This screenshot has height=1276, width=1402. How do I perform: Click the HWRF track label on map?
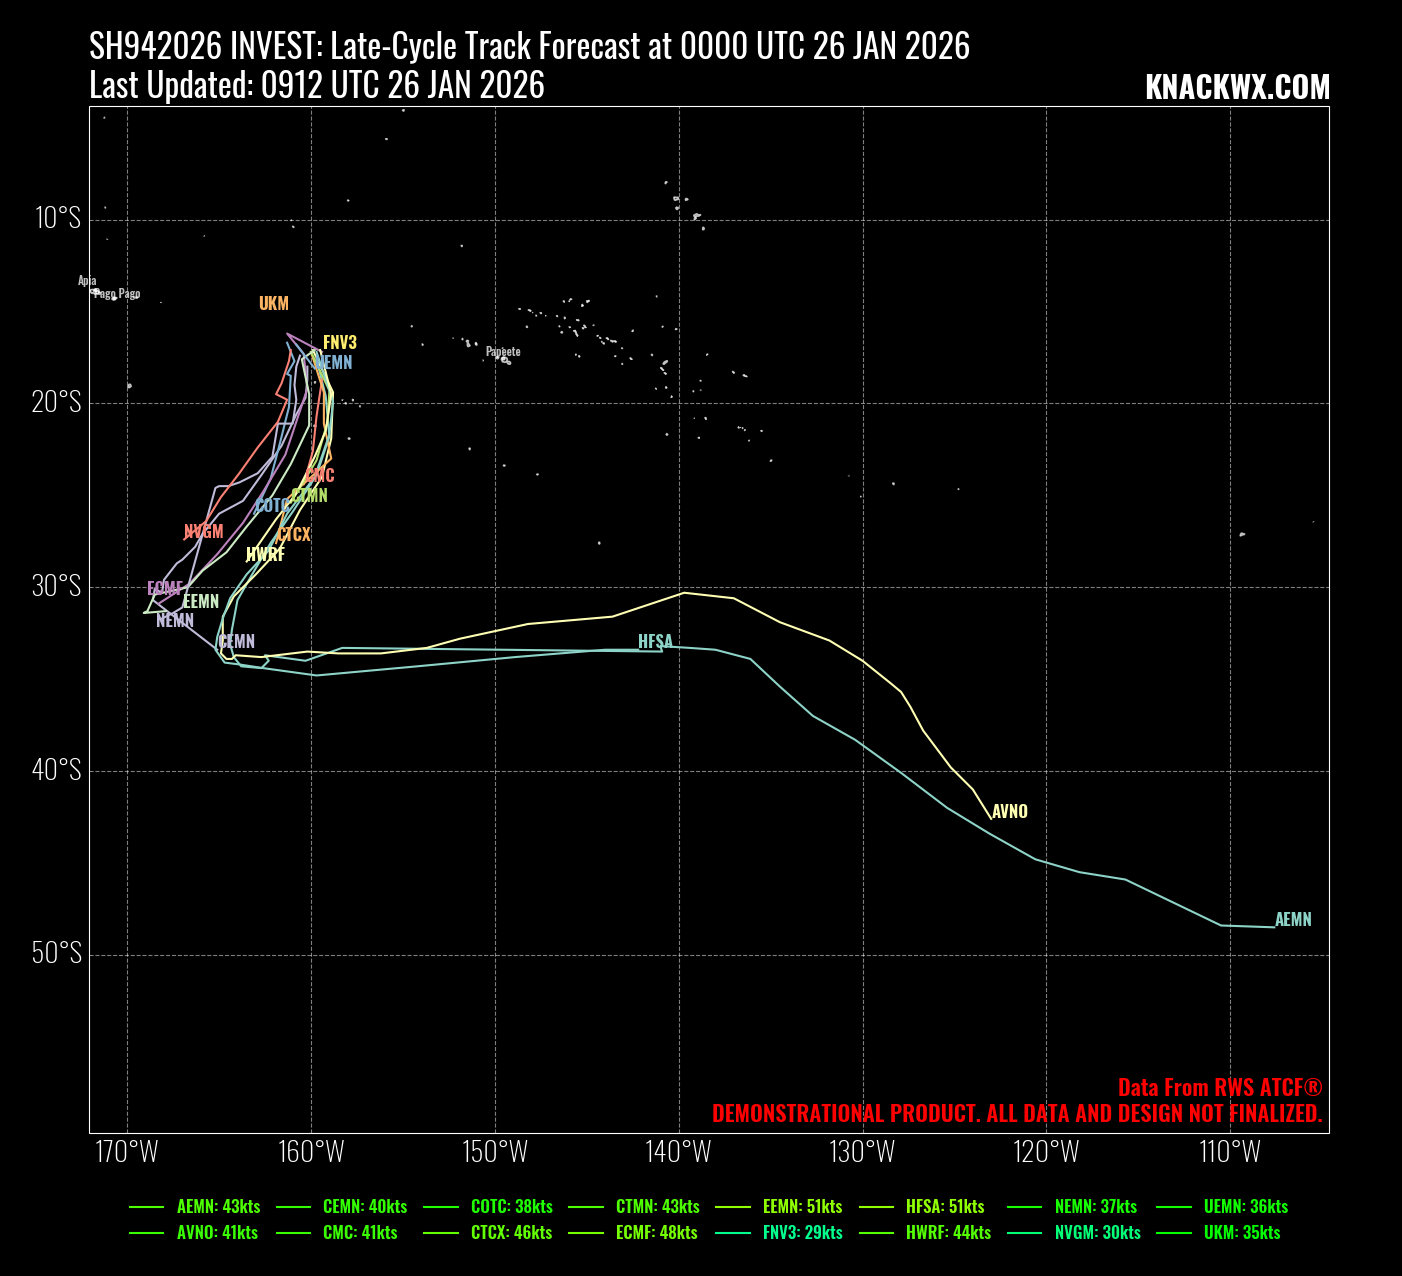click(x=265, y=555)
